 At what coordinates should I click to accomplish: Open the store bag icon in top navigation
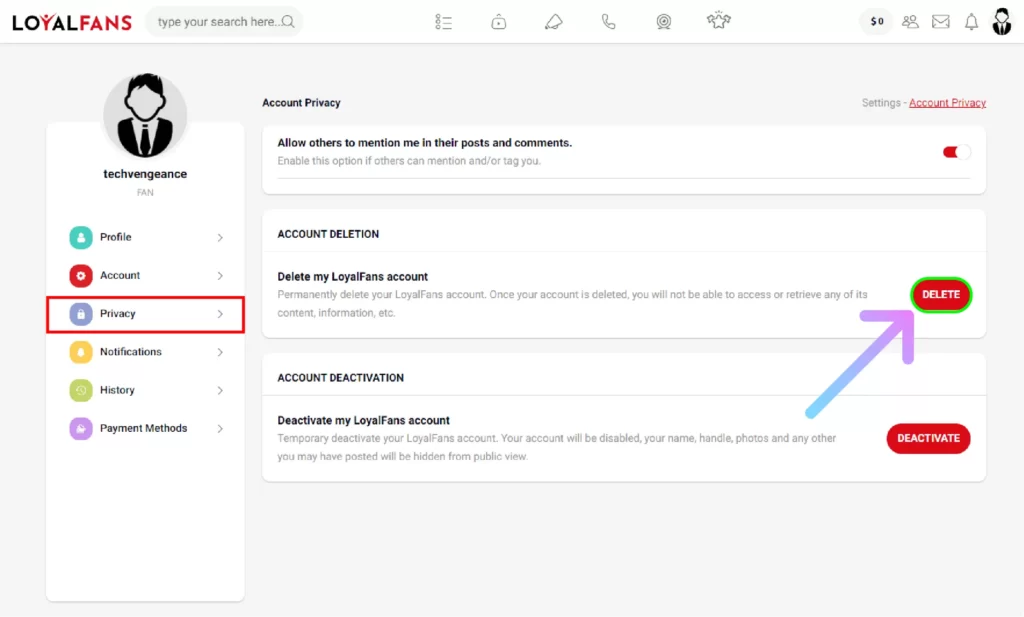tap(498, 22)
